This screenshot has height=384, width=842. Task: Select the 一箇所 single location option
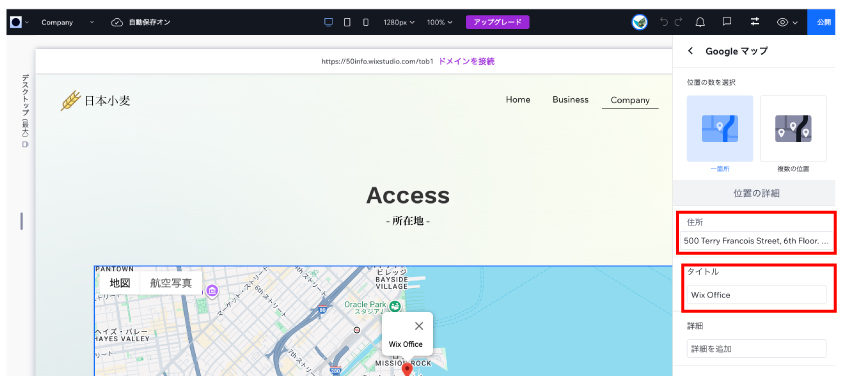[x=720, y=129]
